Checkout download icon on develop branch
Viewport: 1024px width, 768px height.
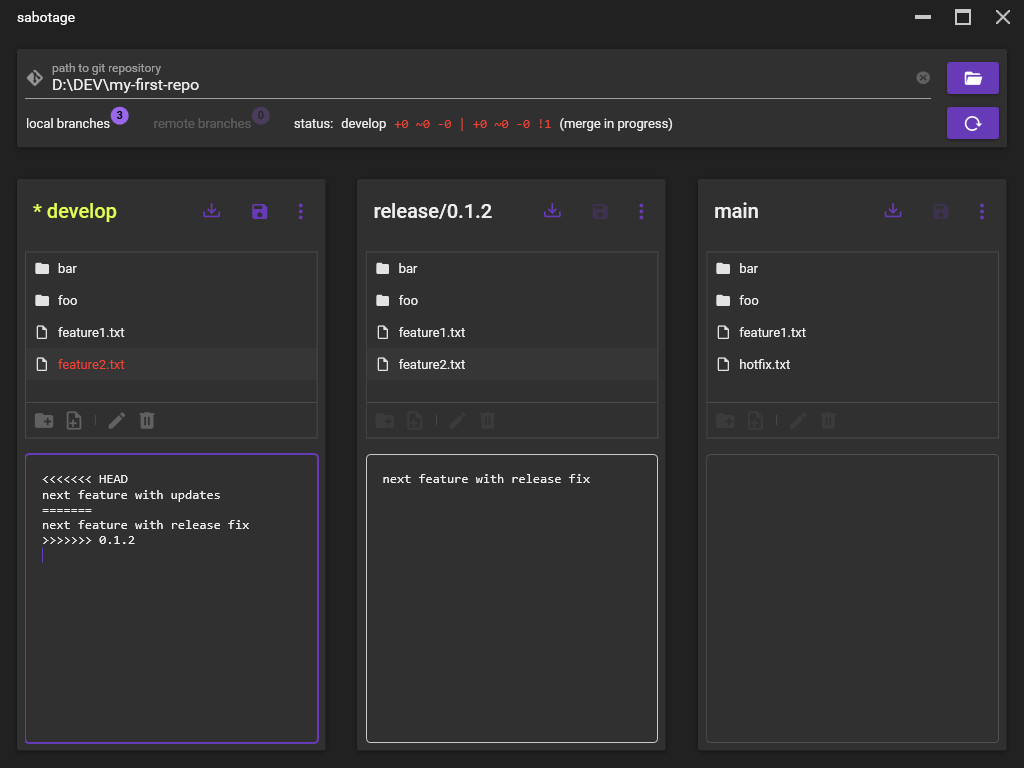coord(212,211)
